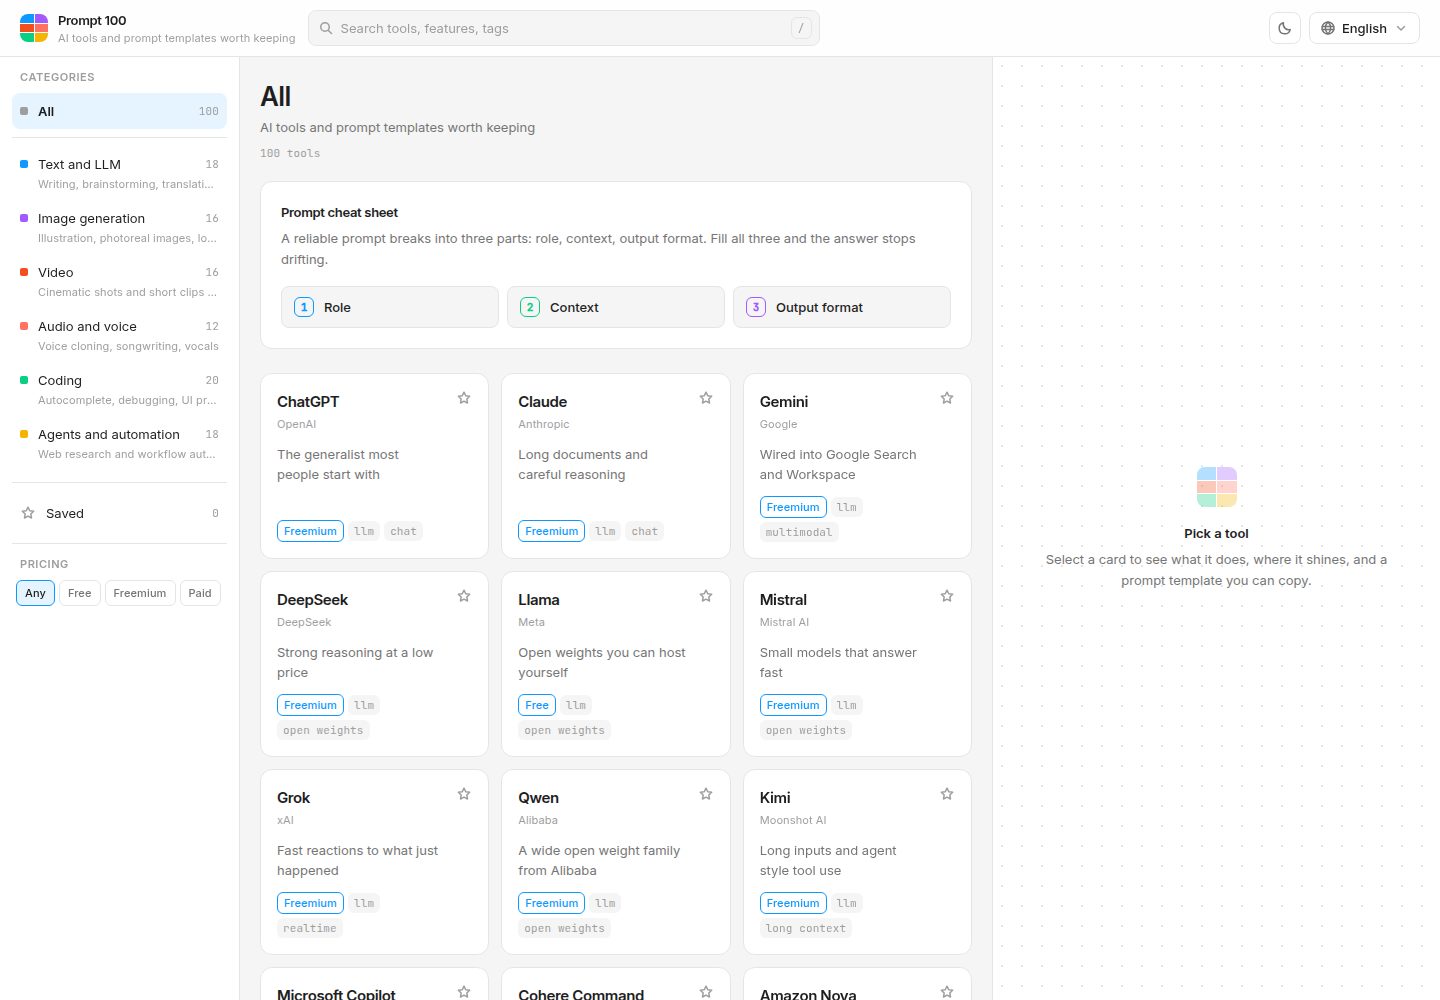Open the English language dropdown

[1364, 28]
